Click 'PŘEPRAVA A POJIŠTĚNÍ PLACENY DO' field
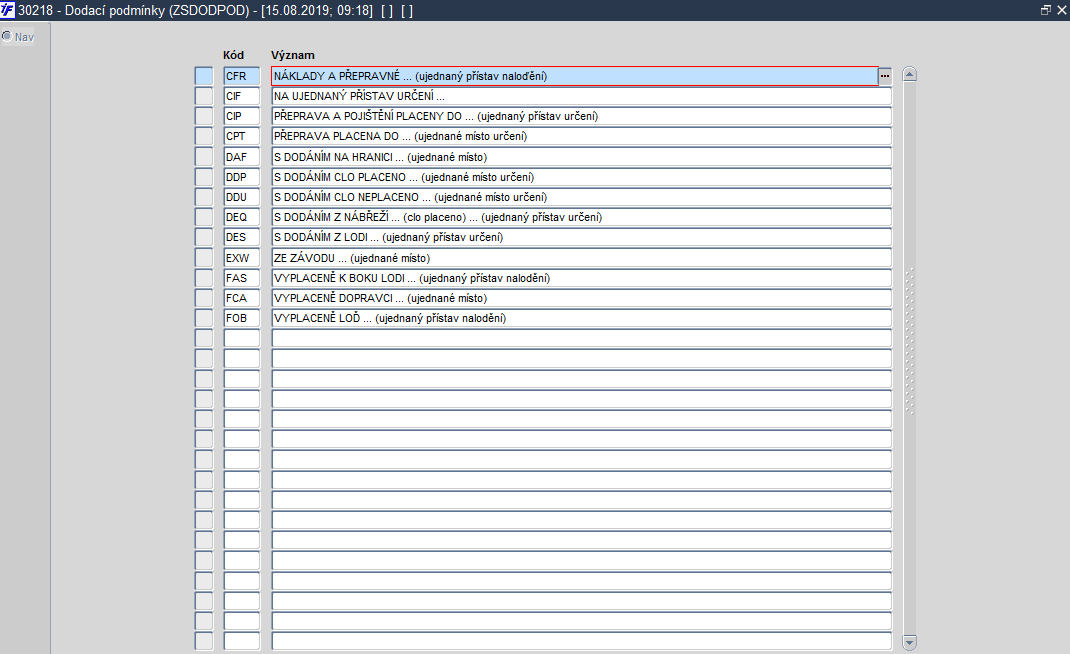 [x=581, y=116]
